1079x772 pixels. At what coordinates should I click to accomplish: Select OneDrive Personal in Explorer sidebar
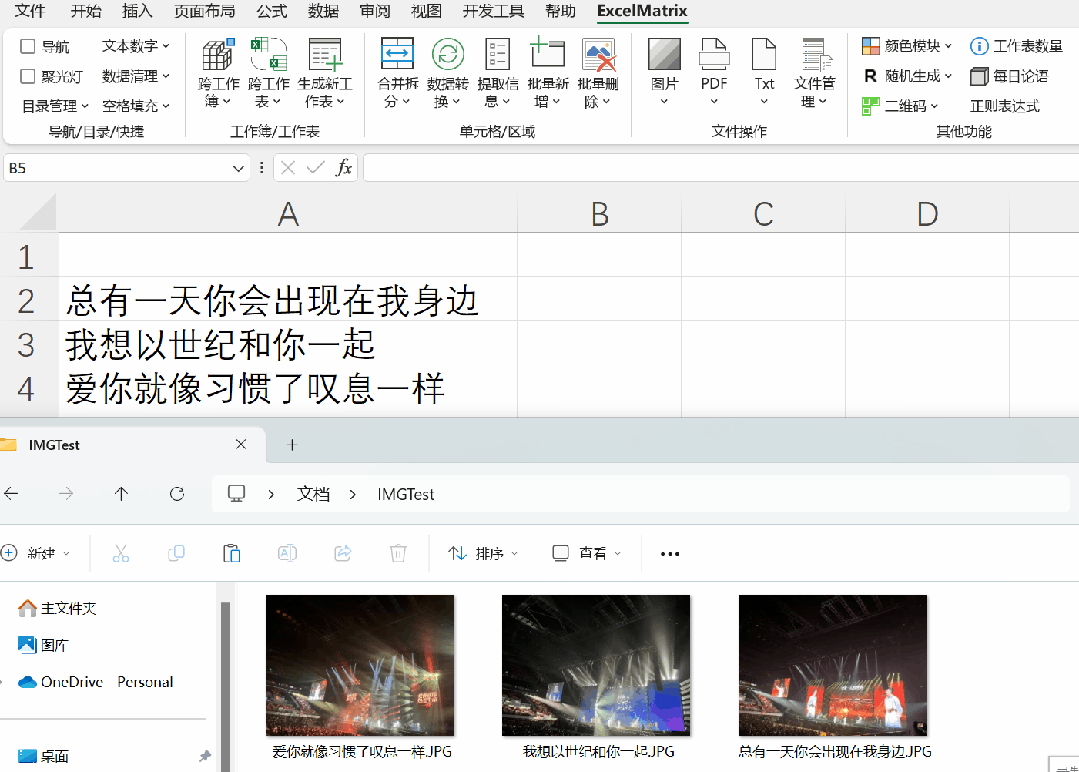point(96,682)
